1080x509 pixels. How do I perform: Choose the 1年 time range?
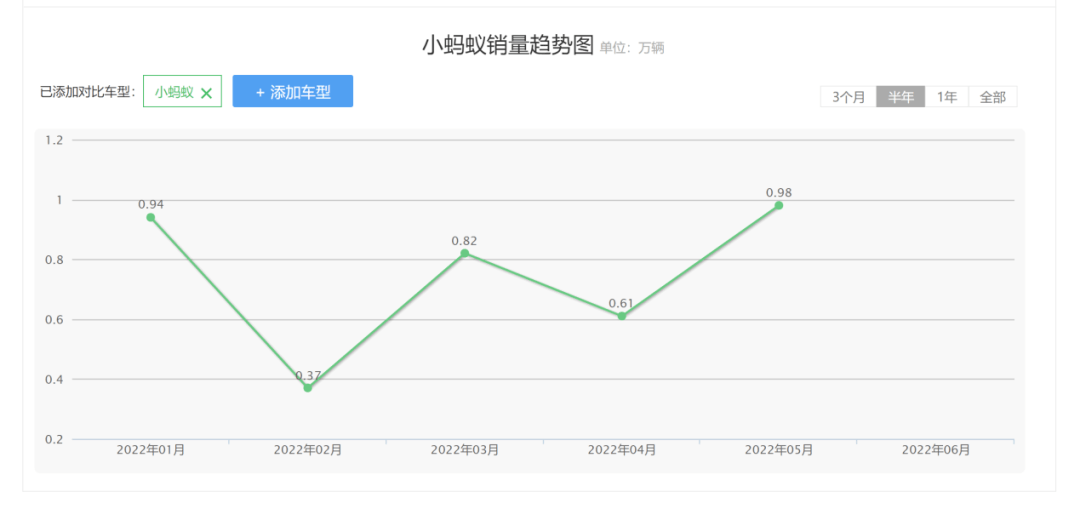coord(946,97)
